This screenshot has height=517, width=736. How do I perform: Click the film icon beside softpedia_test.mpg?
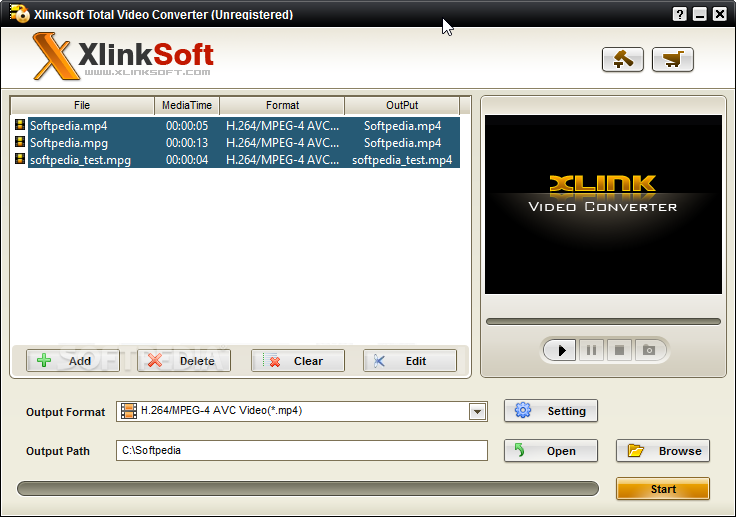point(20,159)
